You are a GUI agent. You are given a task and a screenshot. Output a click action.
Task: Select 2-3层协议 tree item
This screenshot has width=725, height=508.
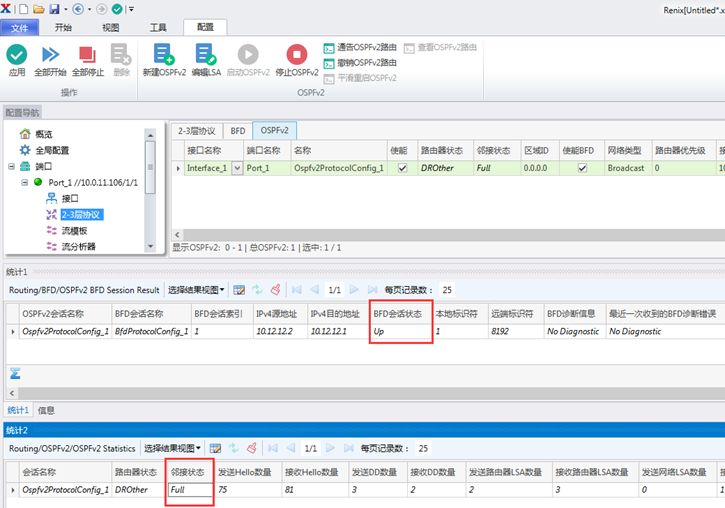pyautogui.click(x=81, y=214)
